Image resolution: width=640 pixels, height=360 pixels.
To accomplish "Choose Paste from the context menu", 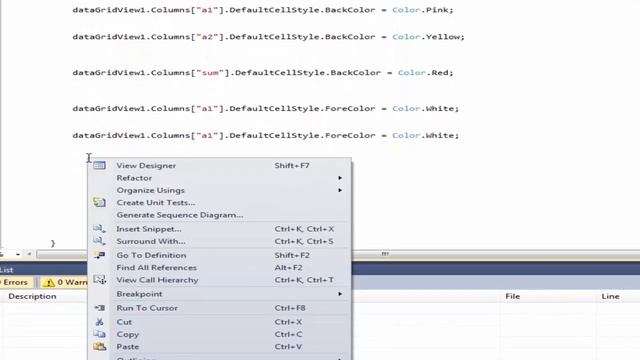I will tap(219, 347).
